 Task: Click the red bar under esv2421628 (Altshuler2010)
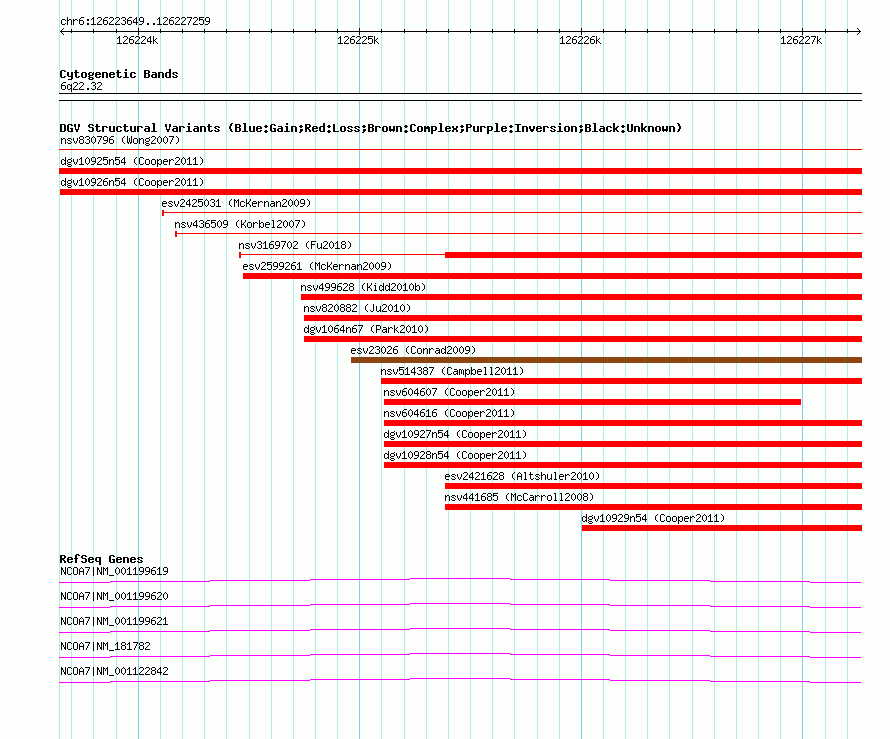(653, 486)
